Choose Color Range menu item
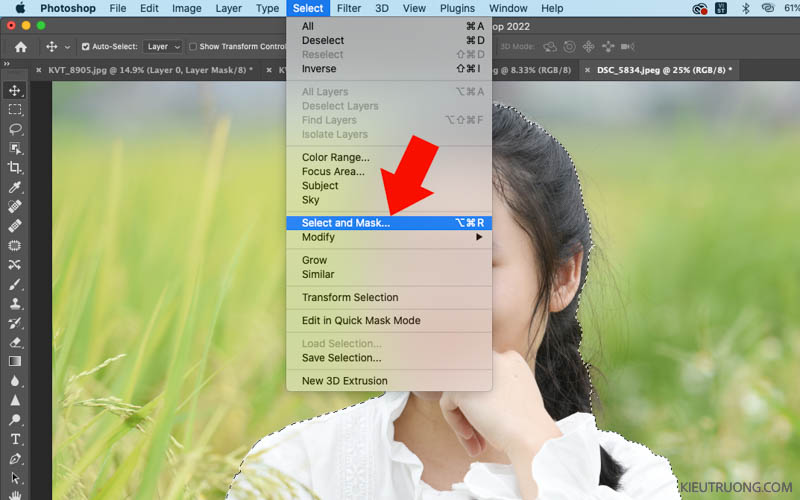This screenshot has width=800, height=500. (389, 157)
